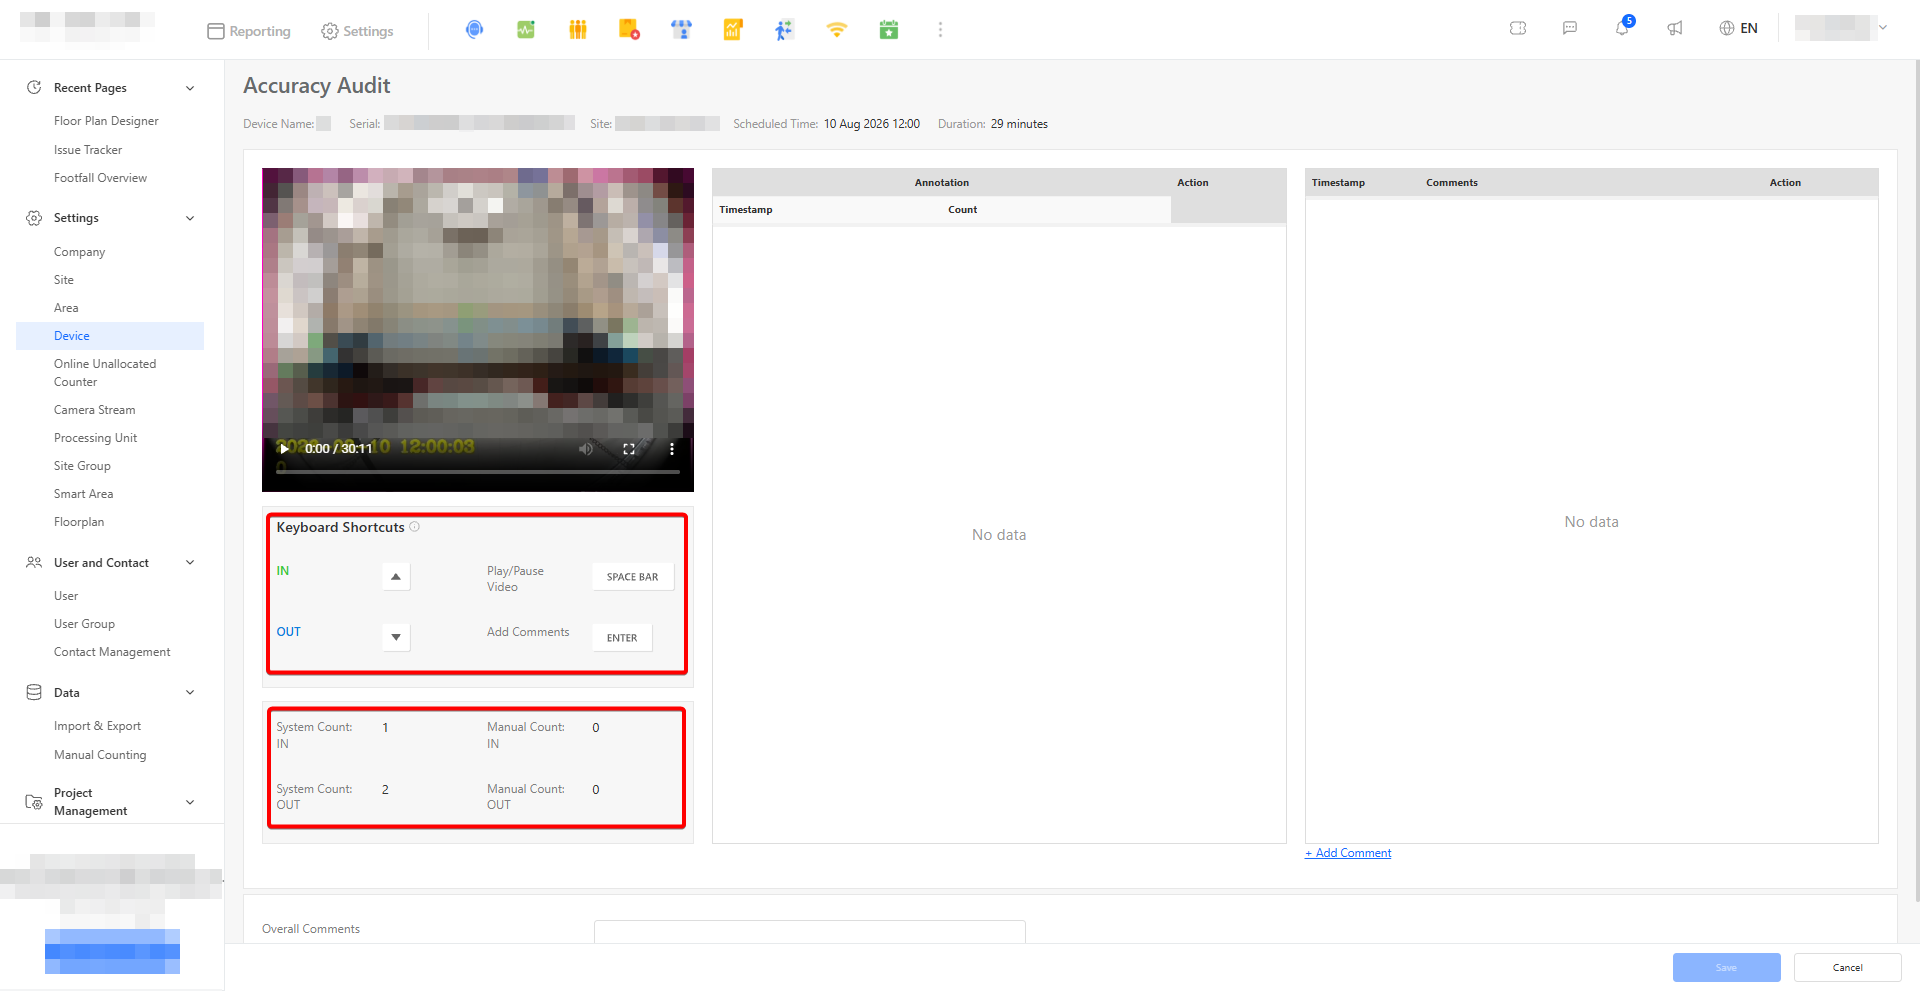
Task: Open the blue headset support icon
Action: point(475,30)
